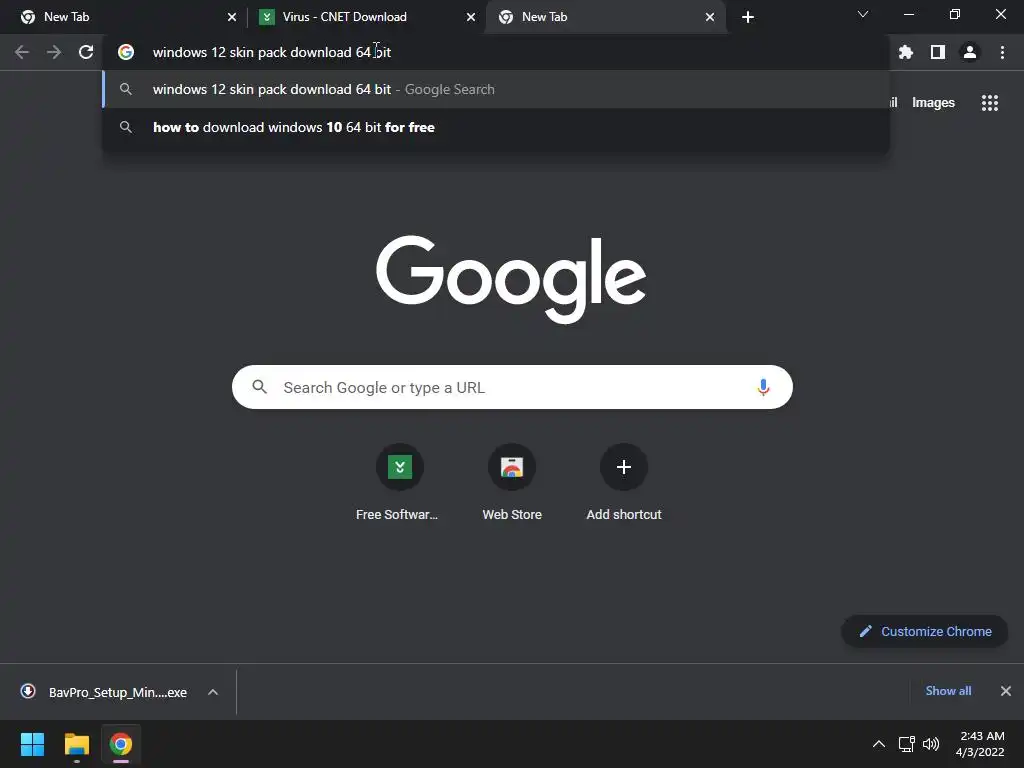Open the clock and date panel
Viewport: 1024px width, 768px height.
pyautogui.click(x=980, y=744)
